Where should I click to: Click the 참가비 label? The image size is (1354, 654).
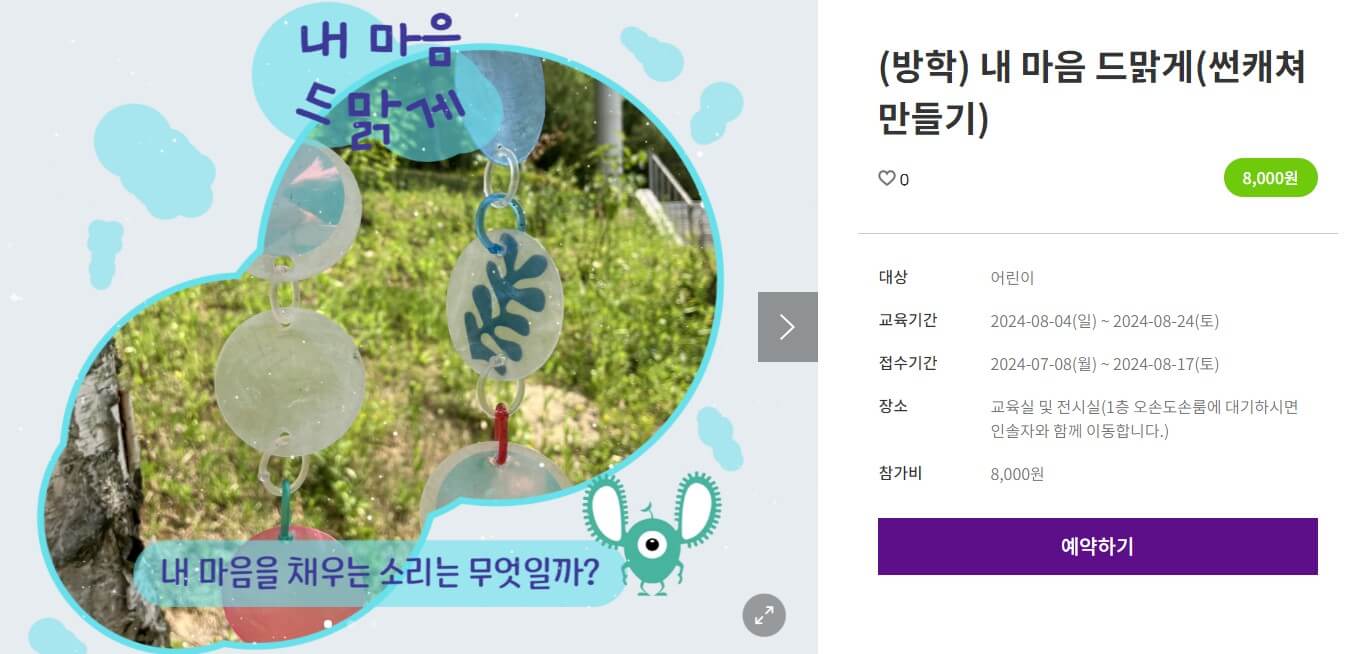pyautogui.click(x=900, y=472)
